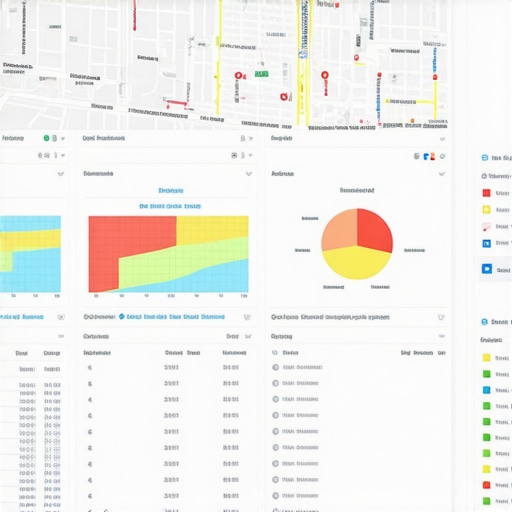The height and width of the screenshot is (512, 512).
Task: Click the blue square icon in the pie chart panel toolbar
Action: click(x=426, y=156)
